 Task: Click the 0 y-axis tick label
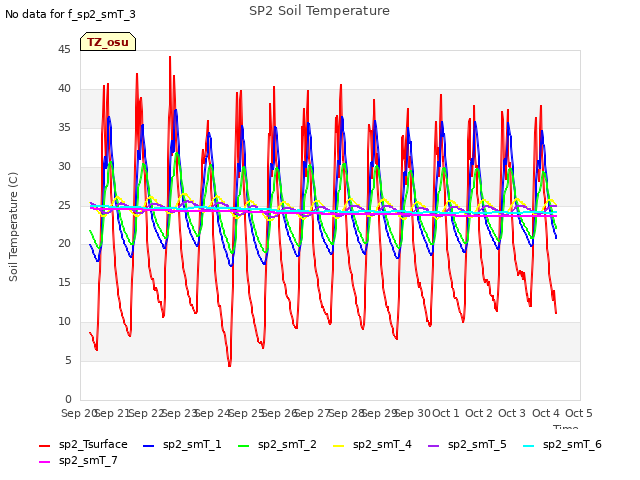pyautogui.click(x=68, y=399)
